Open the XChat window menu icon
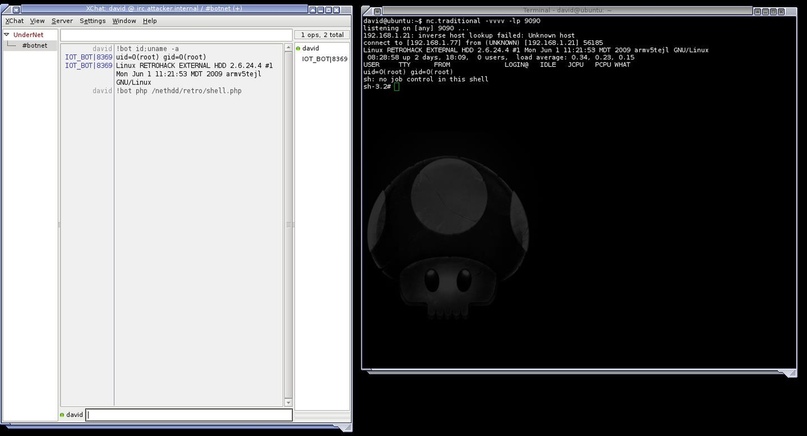This screenshot has height=436, width=807. [15, 9]
